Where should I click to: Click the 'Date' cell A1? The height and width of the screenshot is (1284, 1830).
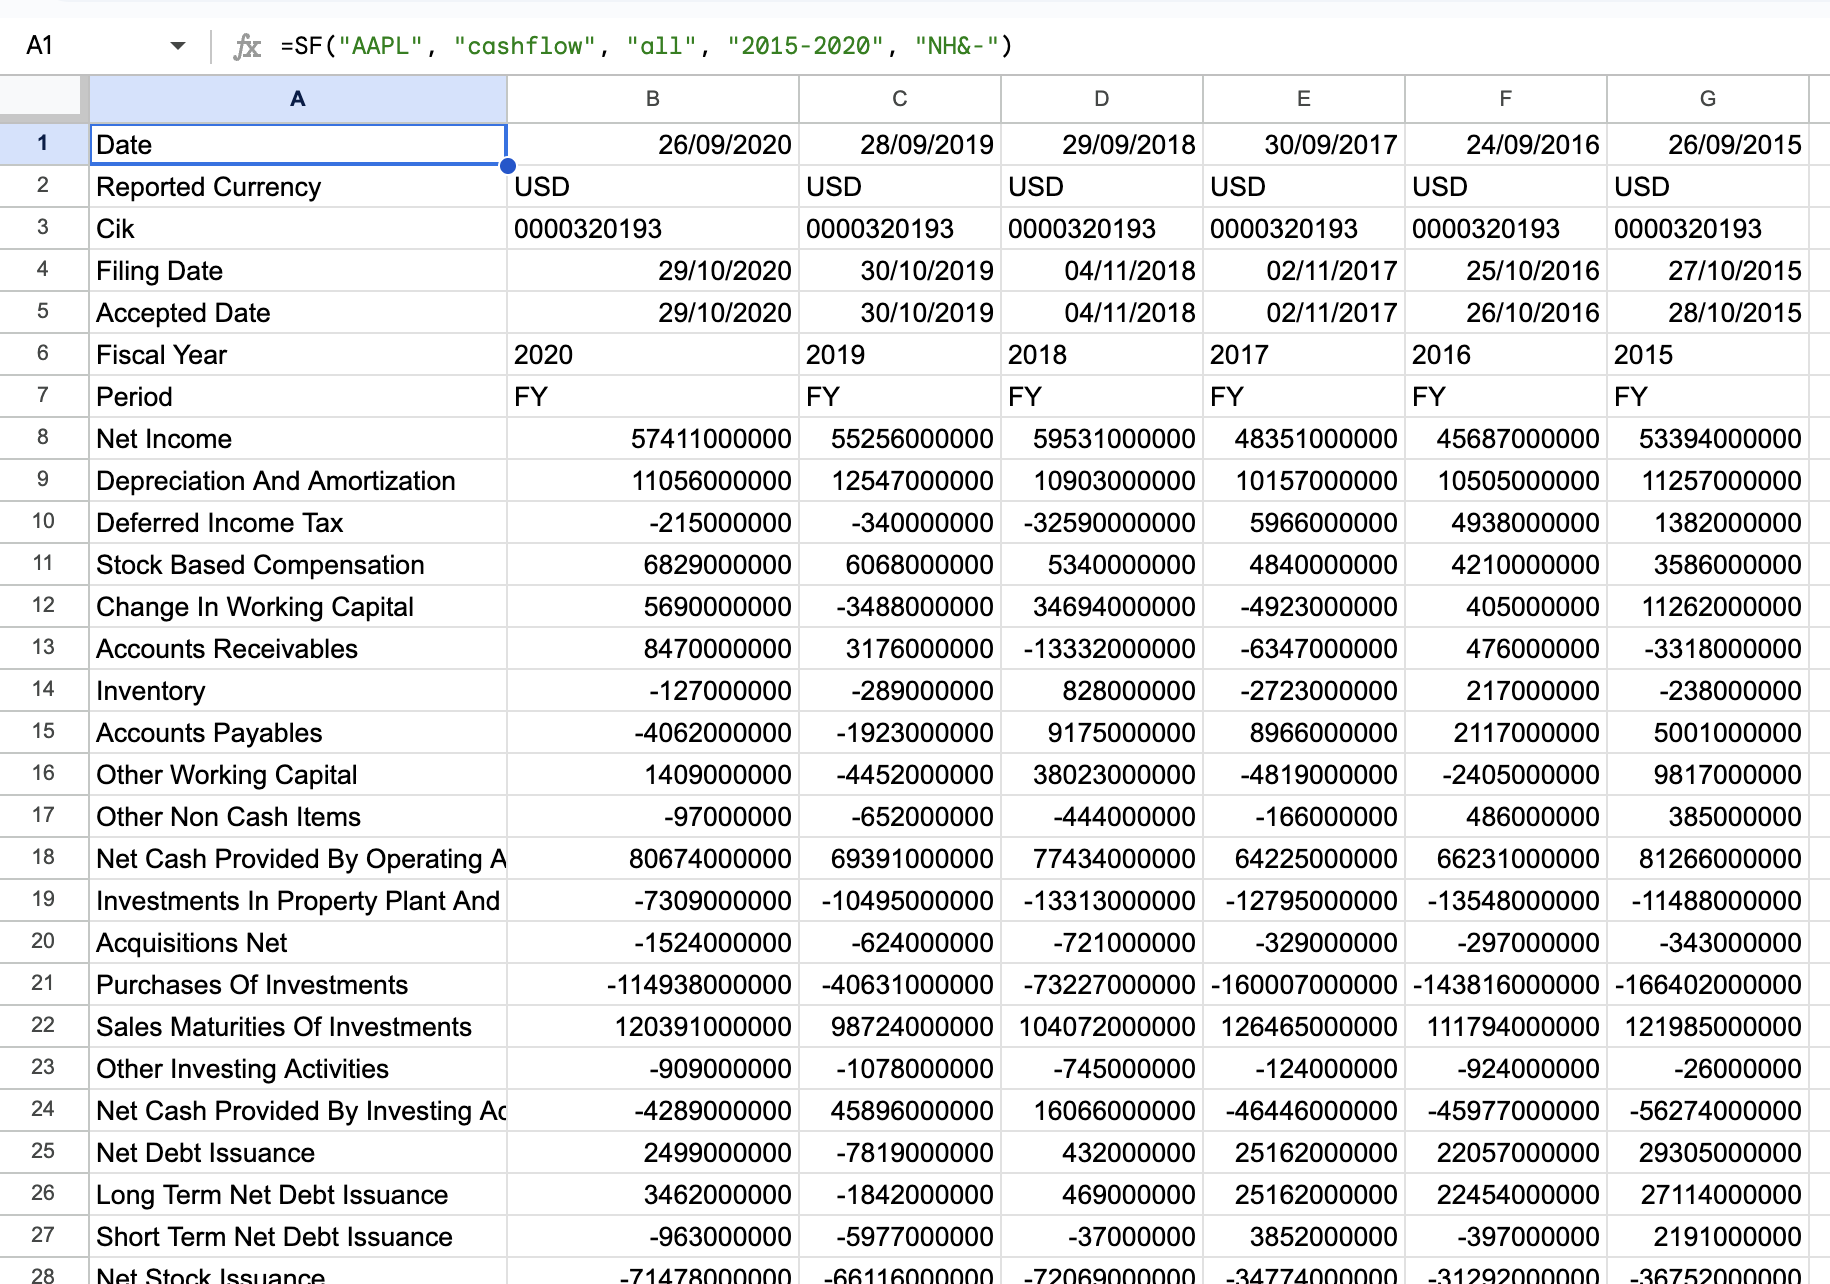(x=298, y=145)
